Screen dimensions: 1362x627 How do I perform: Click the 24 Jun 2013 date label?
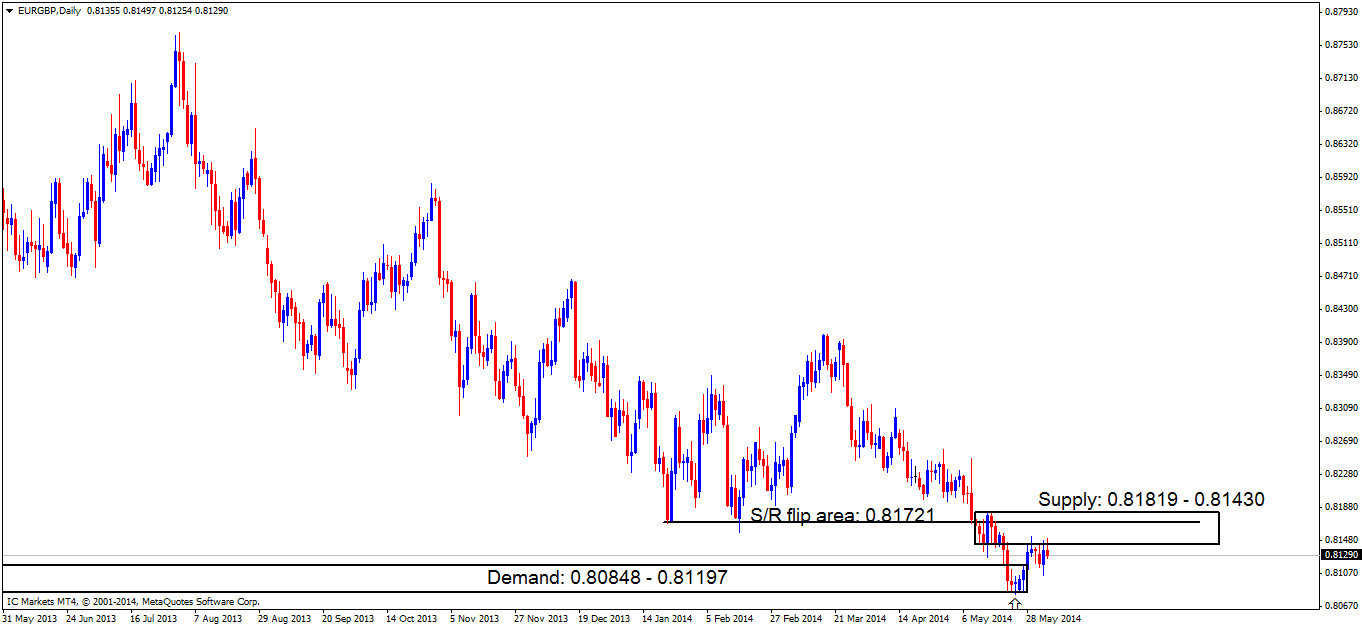pyautogui.click(x=92, y=619)
